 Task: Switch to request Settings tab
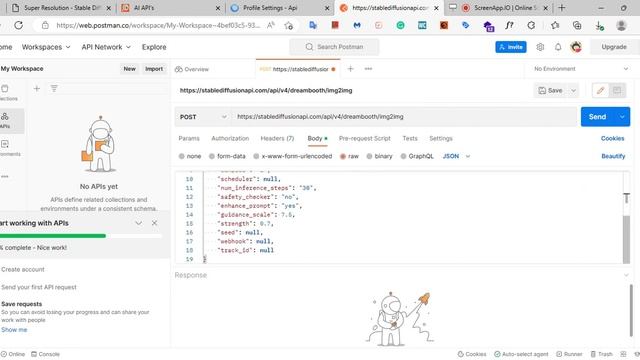(441, 138)
